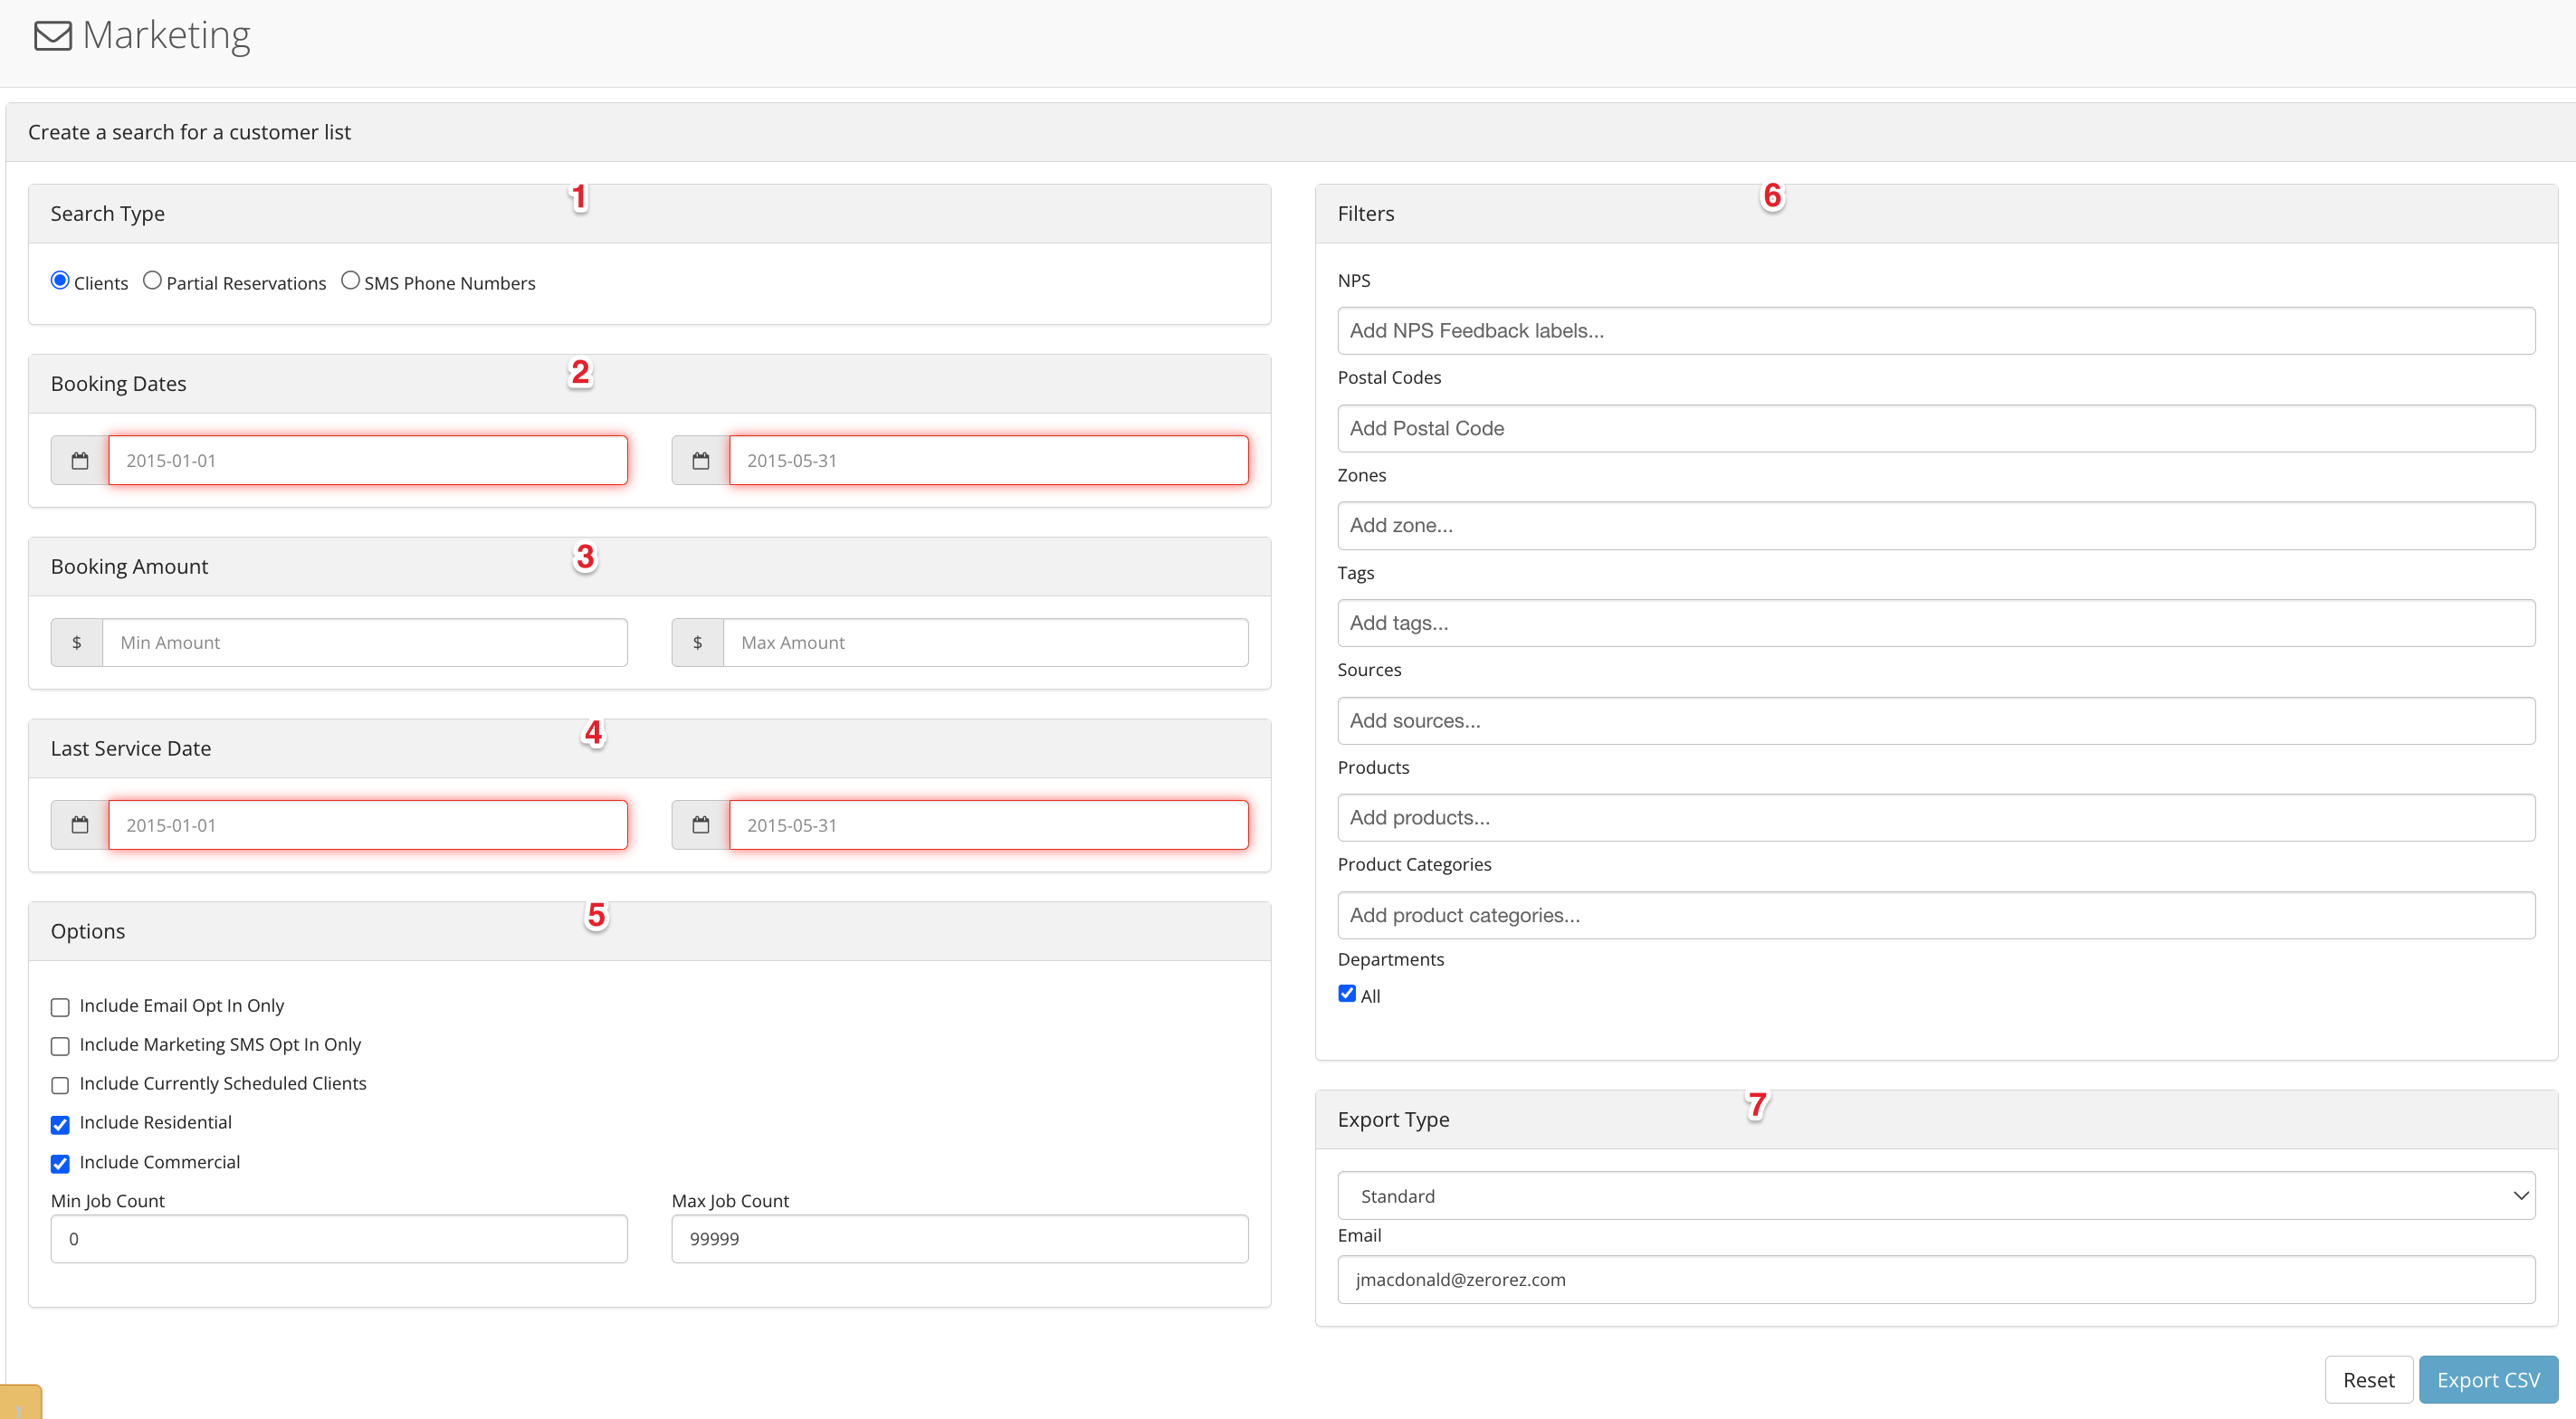Enable Include Marketing SMS Opt In Only
This screenshot has height=1419, width=2576.
[60, 1046]
